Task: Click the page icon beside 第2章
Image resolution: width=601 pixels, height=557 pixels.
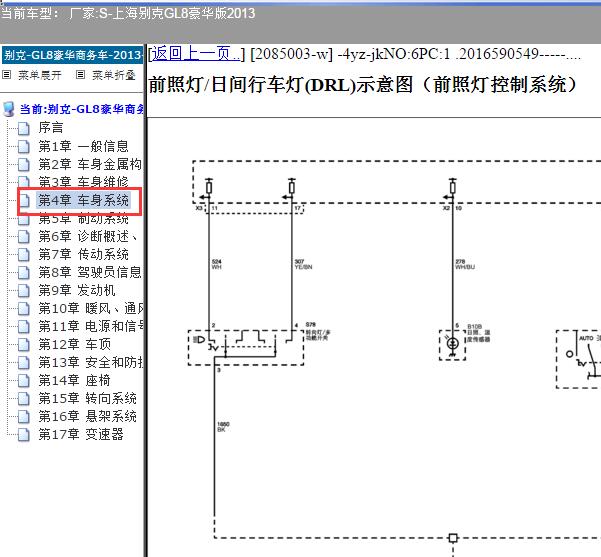Action: 24,164
